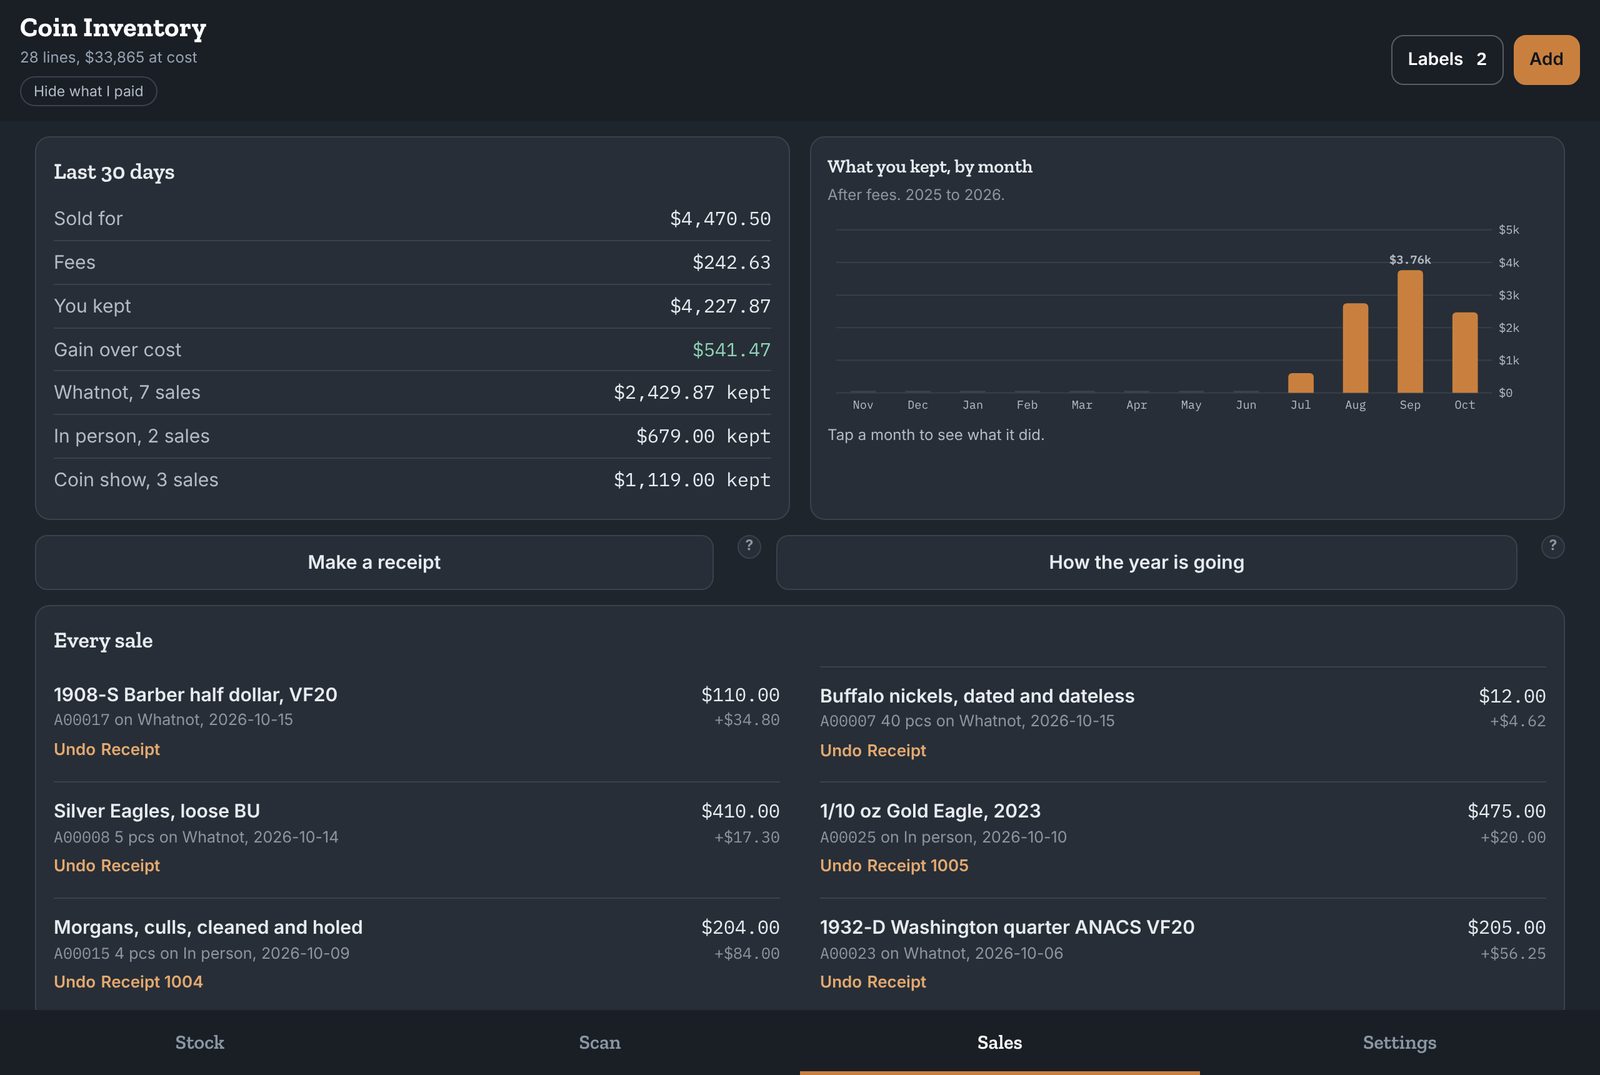1600x1075 pixels.
Task: Click 1932-D Washington quarter ANACS VF20 title
Action: pyautogui.click(x=1007, y=927)
